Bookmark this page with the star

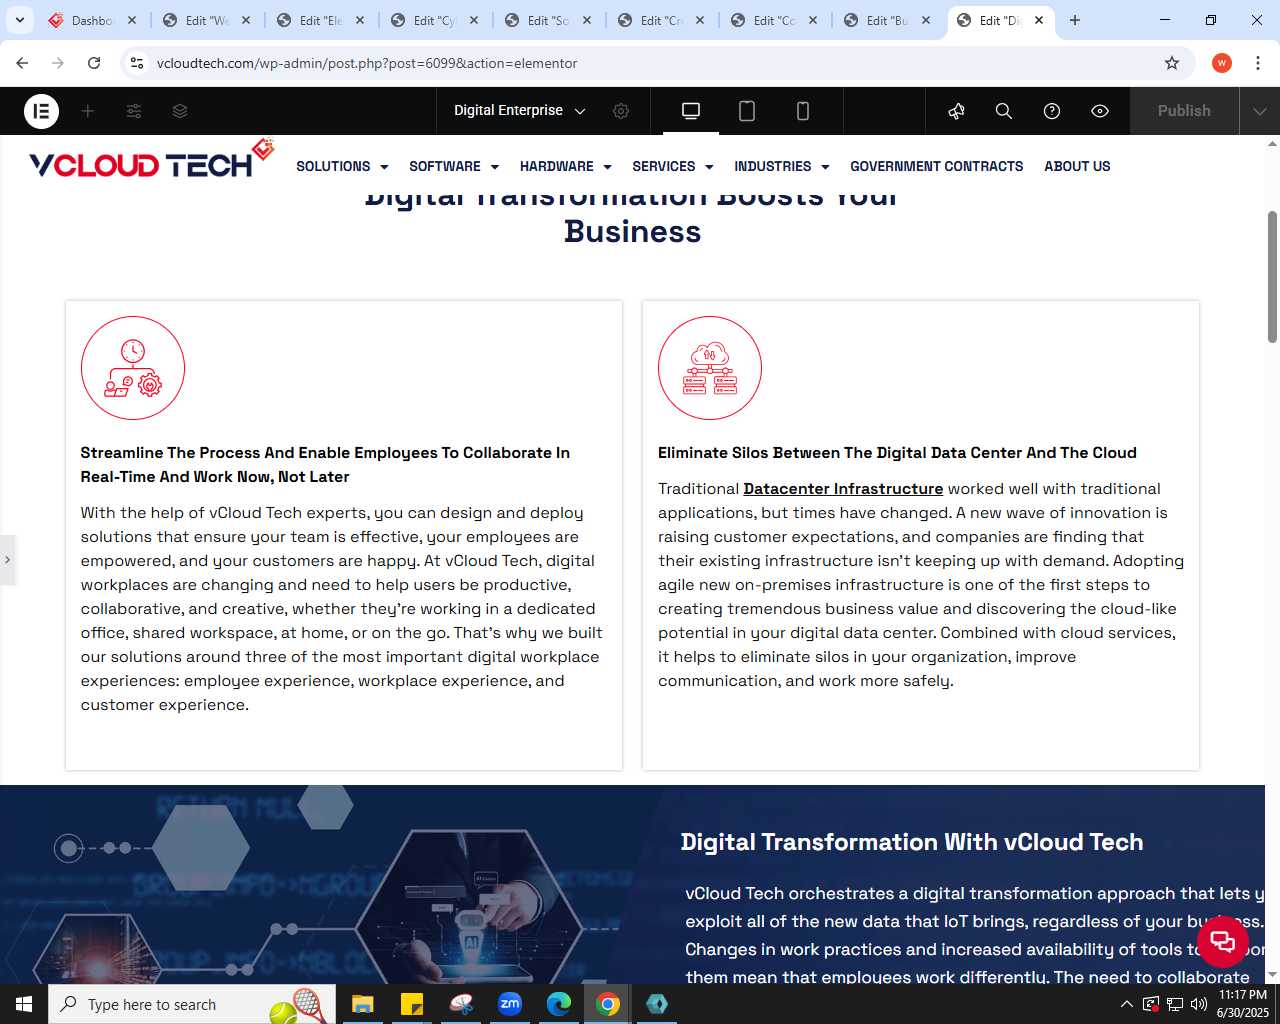[1172, 63]
